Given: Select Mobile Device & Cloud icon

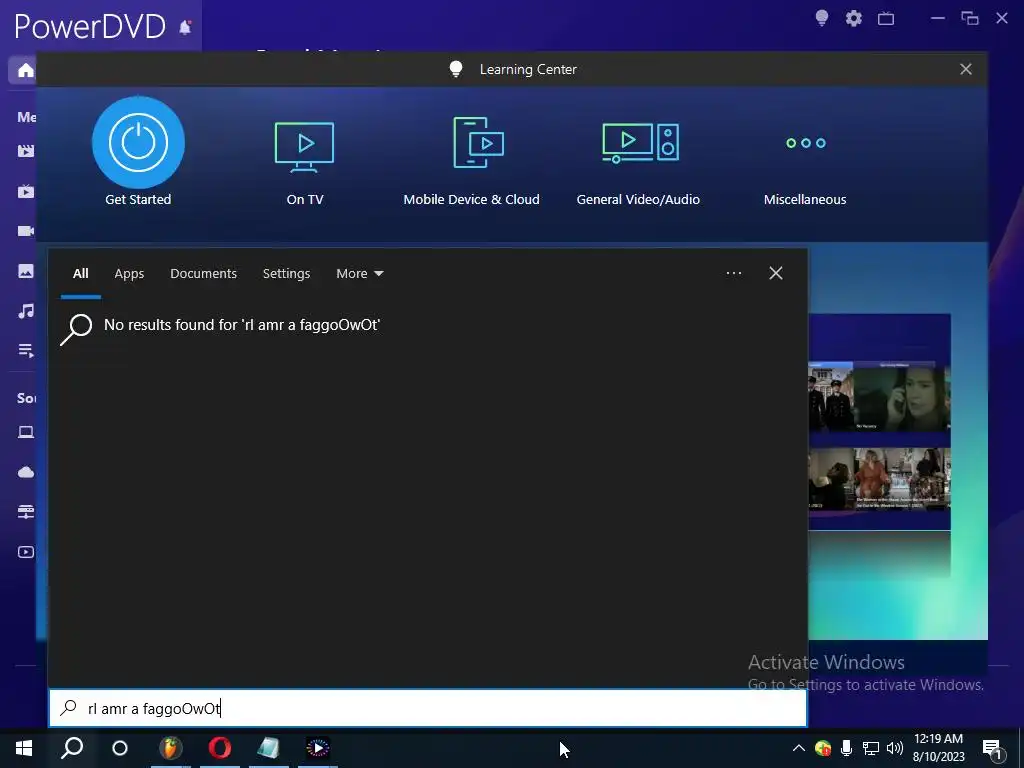Looking at the screenshot, I should click(479, 142).
